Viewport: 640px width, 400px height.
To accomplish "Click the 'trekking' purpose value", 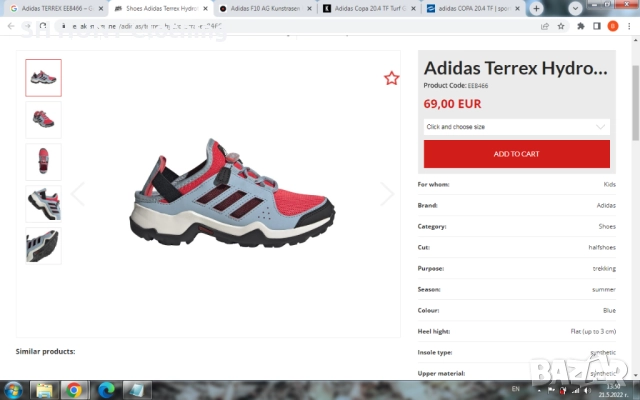I will 604,269.
